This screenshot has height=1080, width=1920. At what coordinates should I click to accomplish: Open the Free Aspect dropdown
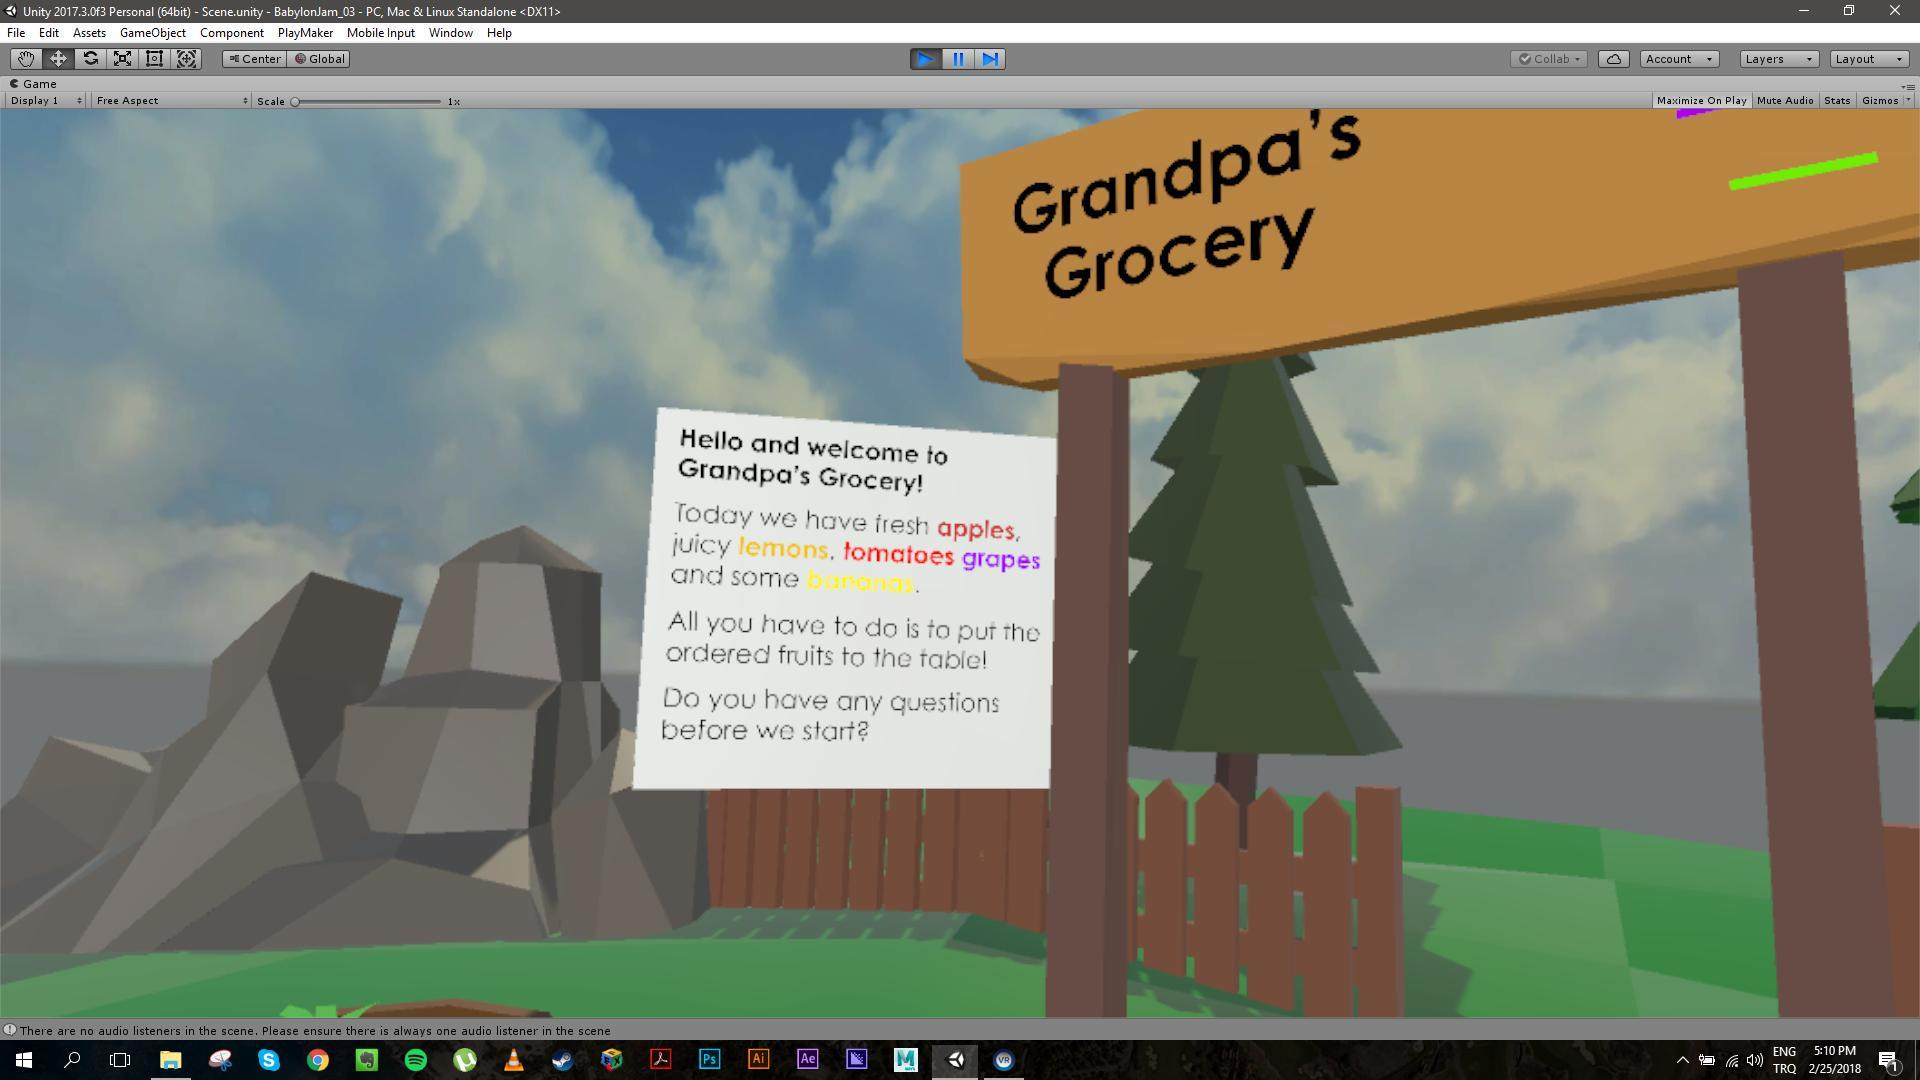point(171,100)
